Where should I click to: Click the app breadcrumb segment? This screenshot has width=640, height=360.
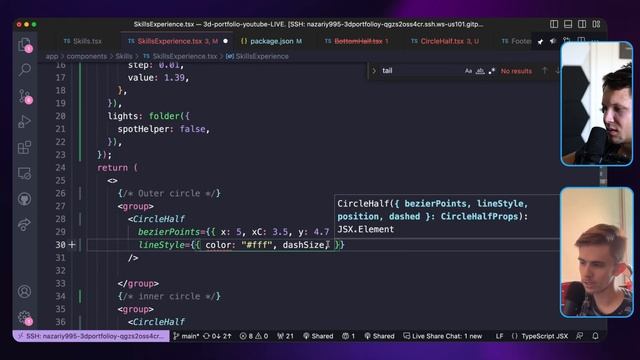52,56
